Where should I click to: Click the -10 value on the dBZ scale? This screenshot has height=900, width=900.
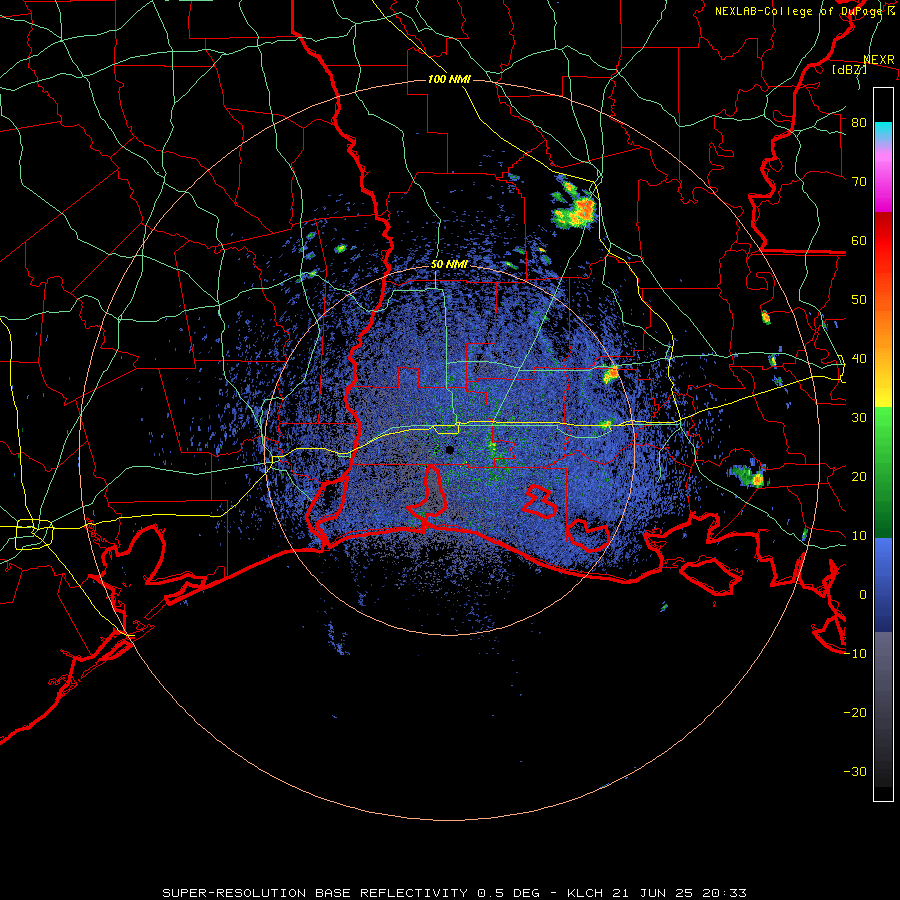point(855,654)
